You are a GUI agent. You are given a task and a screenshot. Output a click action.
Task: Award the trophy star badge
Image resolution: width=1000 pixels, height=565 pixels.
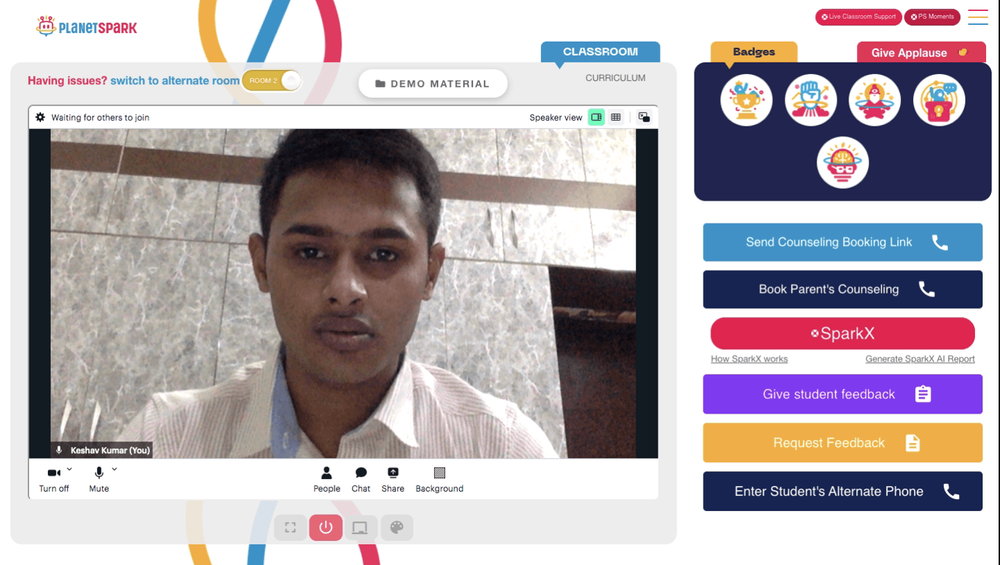(x=746, y=100)
